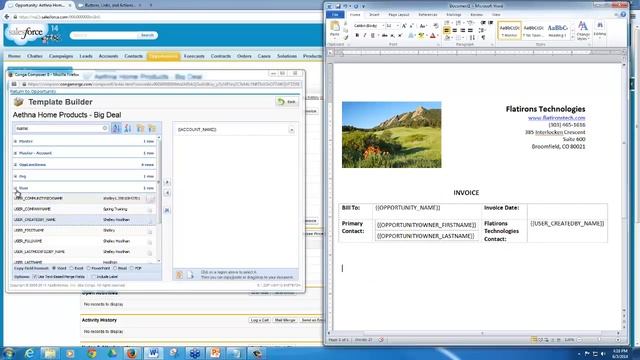This screenshot has width=640, height=360.
Task: Toggle Use Text-Based Merge Fields checkbox
Action: tap(35, 276)
